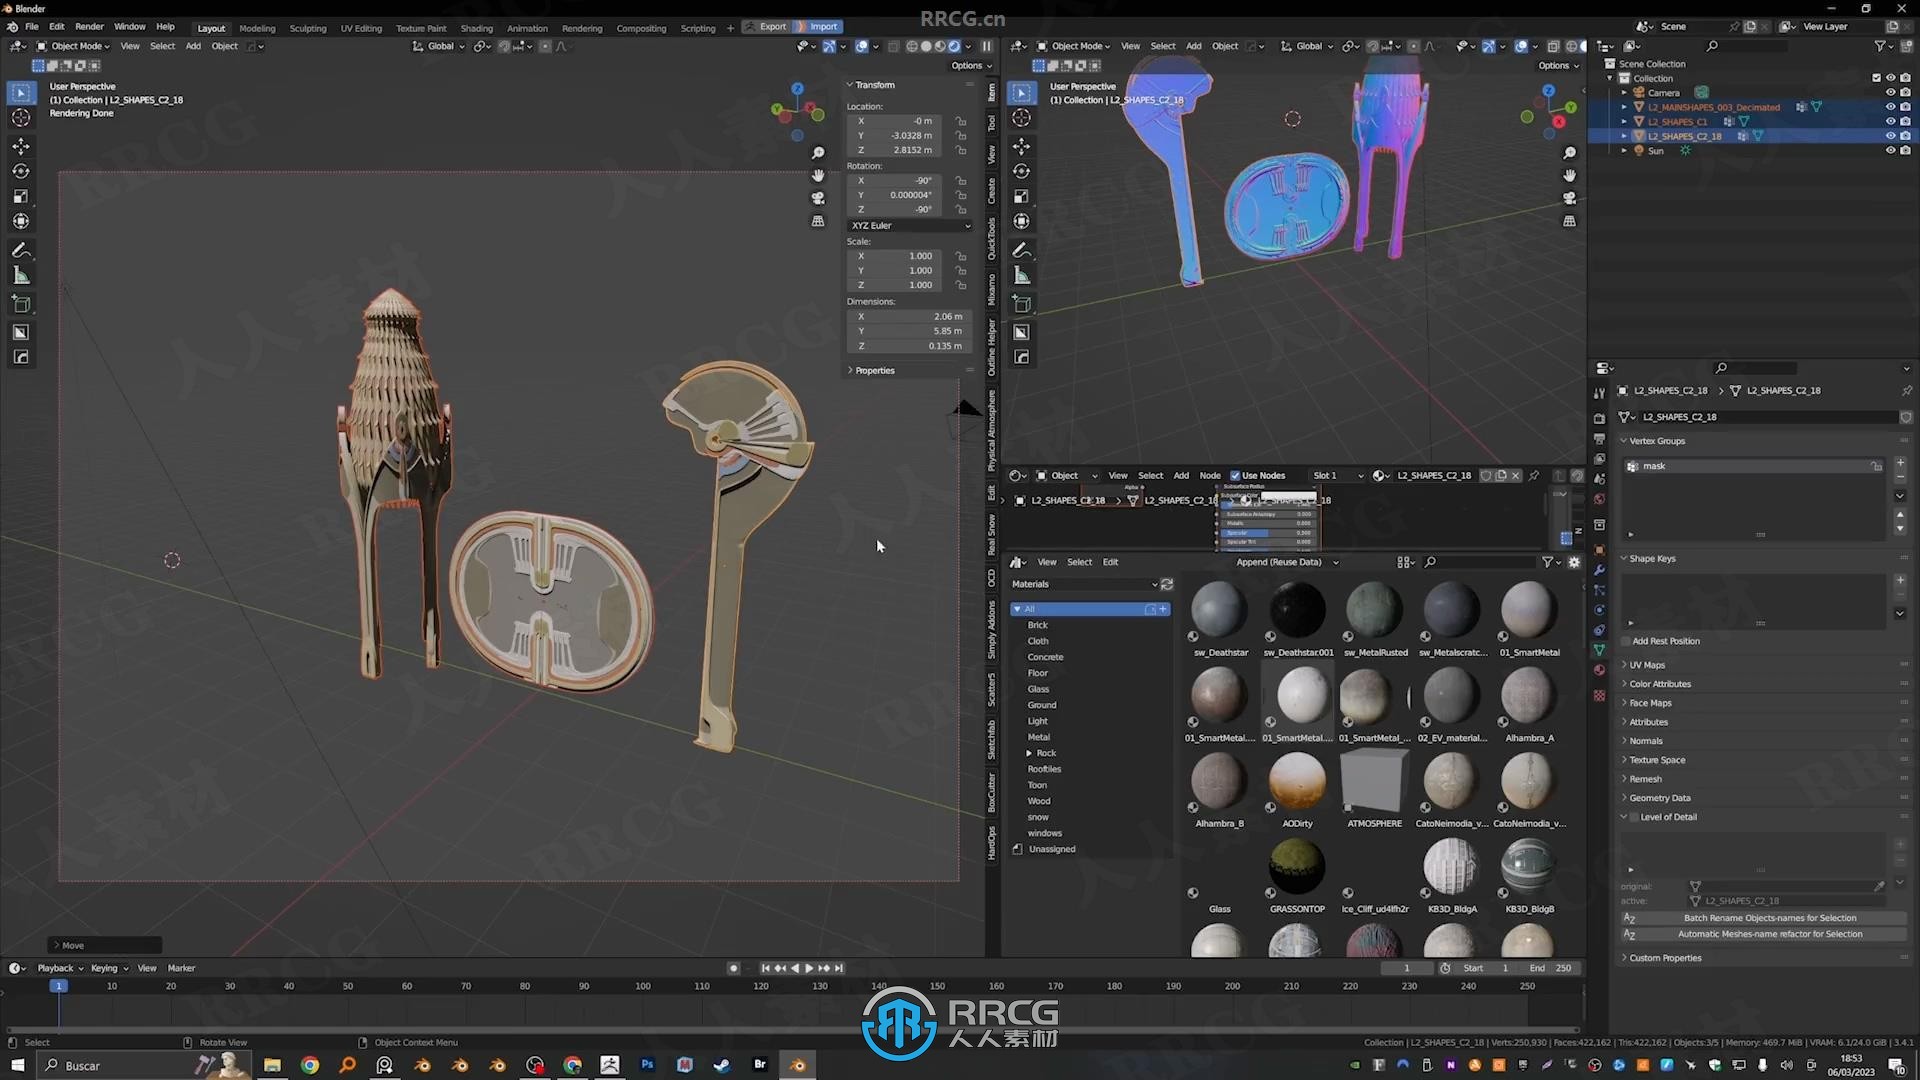Open Steam from Windows taskbar
The width and height of the screenshot is (1920, 1080).
click(721, 1065)
